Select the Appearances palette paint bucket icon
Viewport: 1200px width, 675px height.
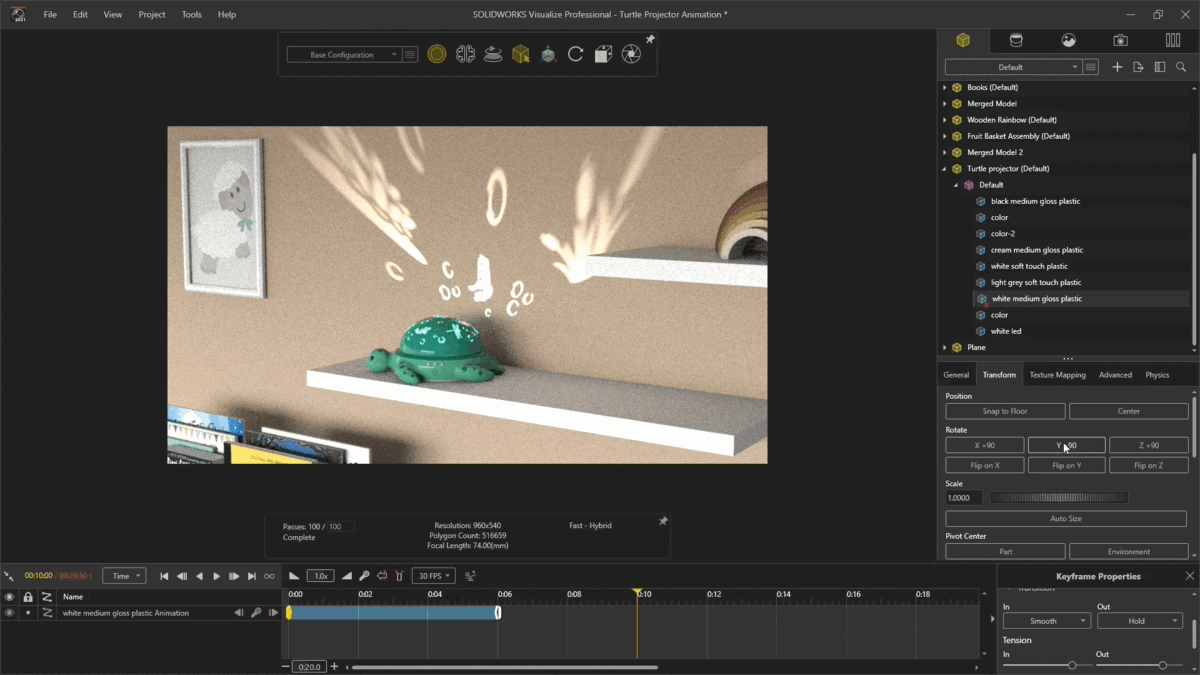pos(1016,40)
